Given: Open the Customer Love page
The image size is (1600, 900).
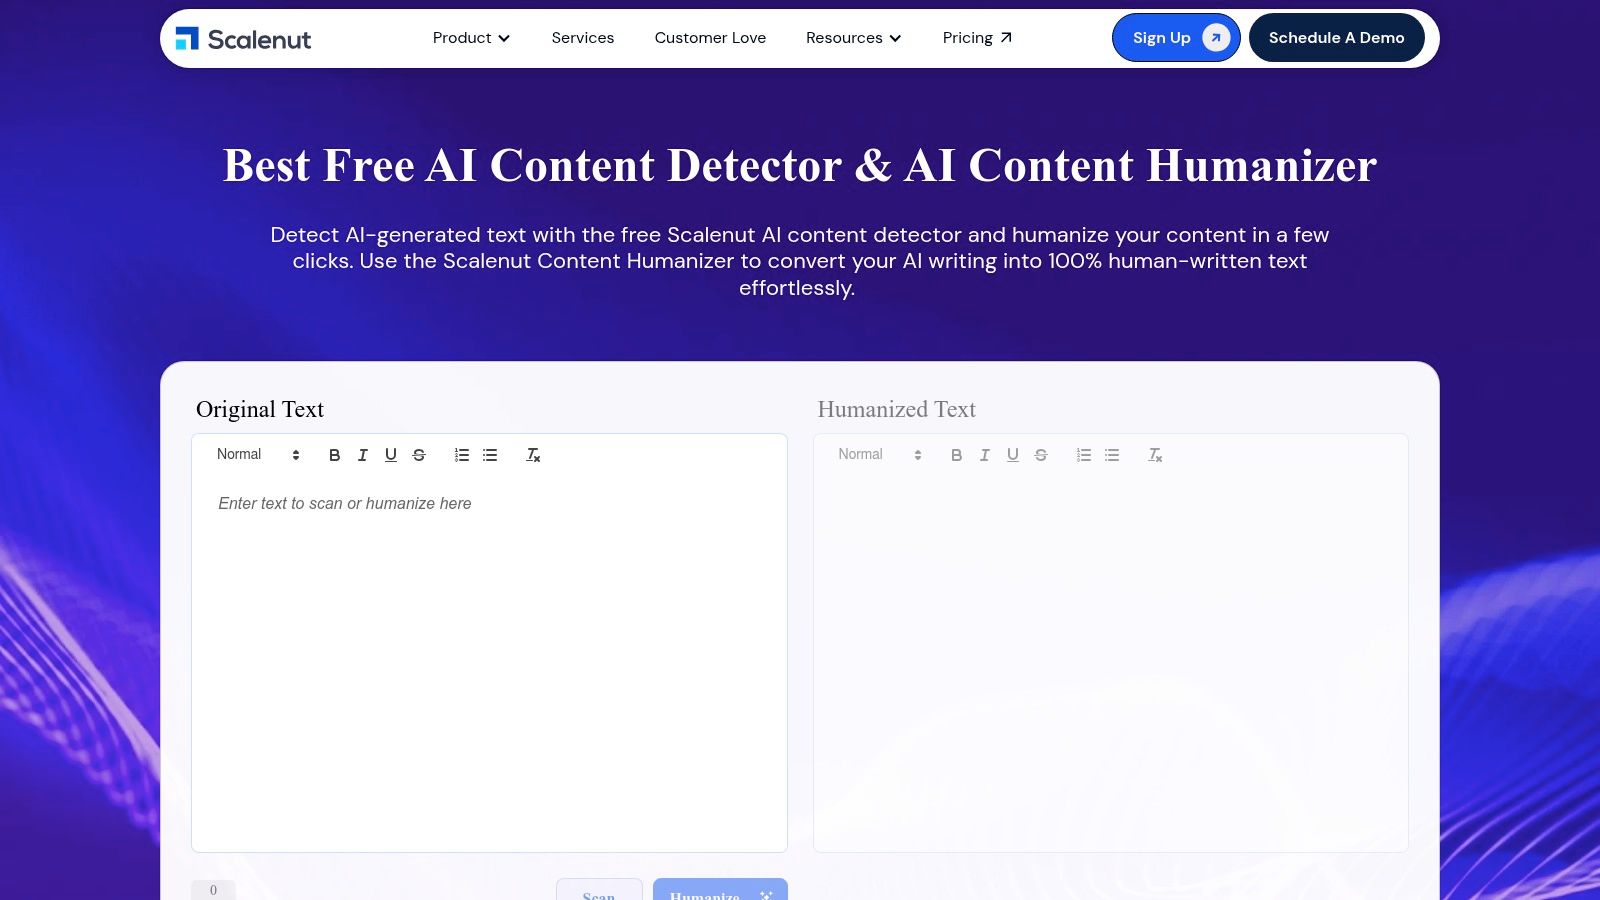Looking at the screenshot, I should tap(710, 38).
